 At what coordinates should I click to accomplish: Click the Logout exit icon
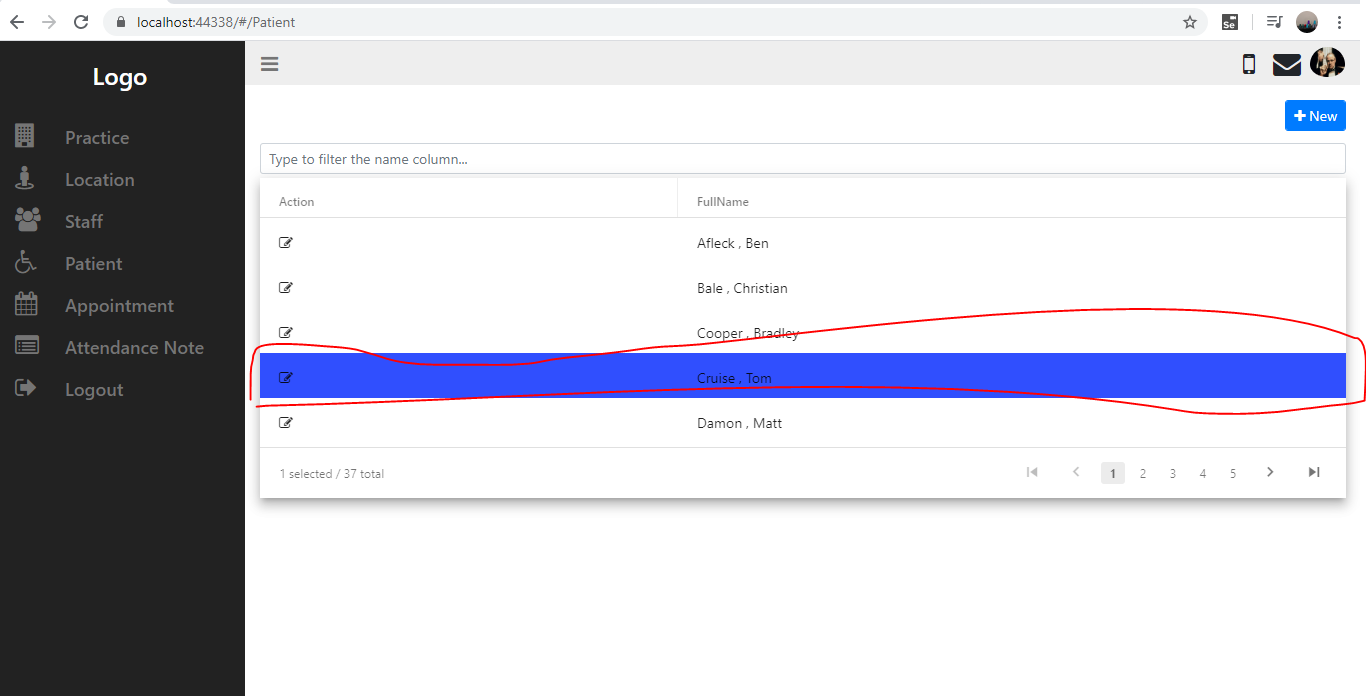tap(24, 388)
